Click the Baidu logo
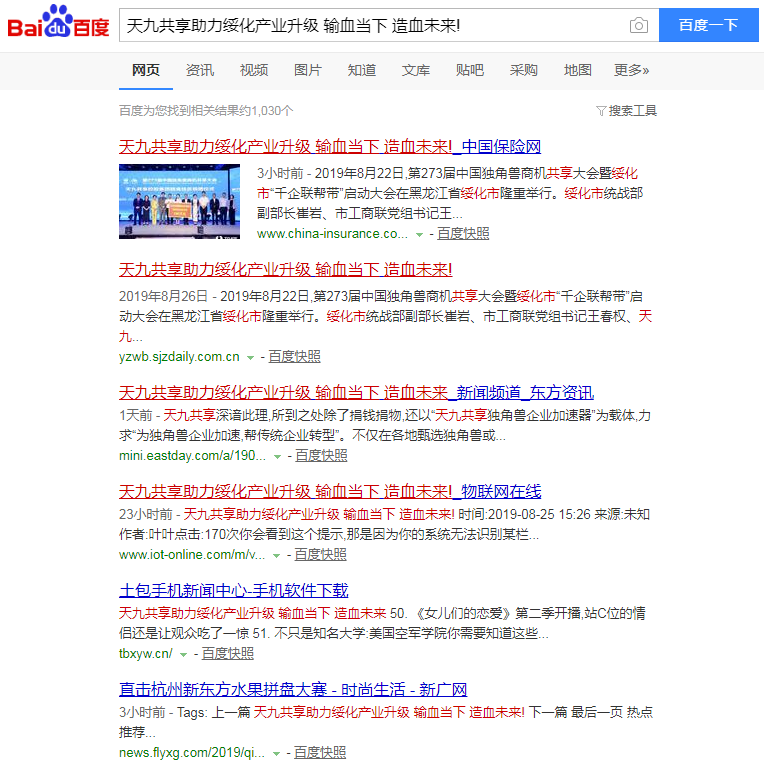The width and height of the screenshot is (764, 767). [x=58, y=22]
